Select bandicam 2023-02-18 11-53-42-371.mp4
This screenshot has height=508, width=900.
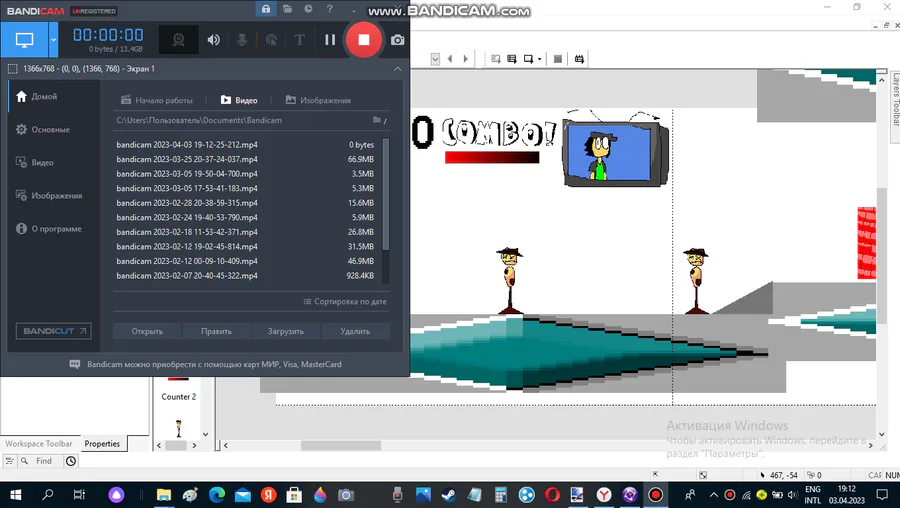point(245,232)
